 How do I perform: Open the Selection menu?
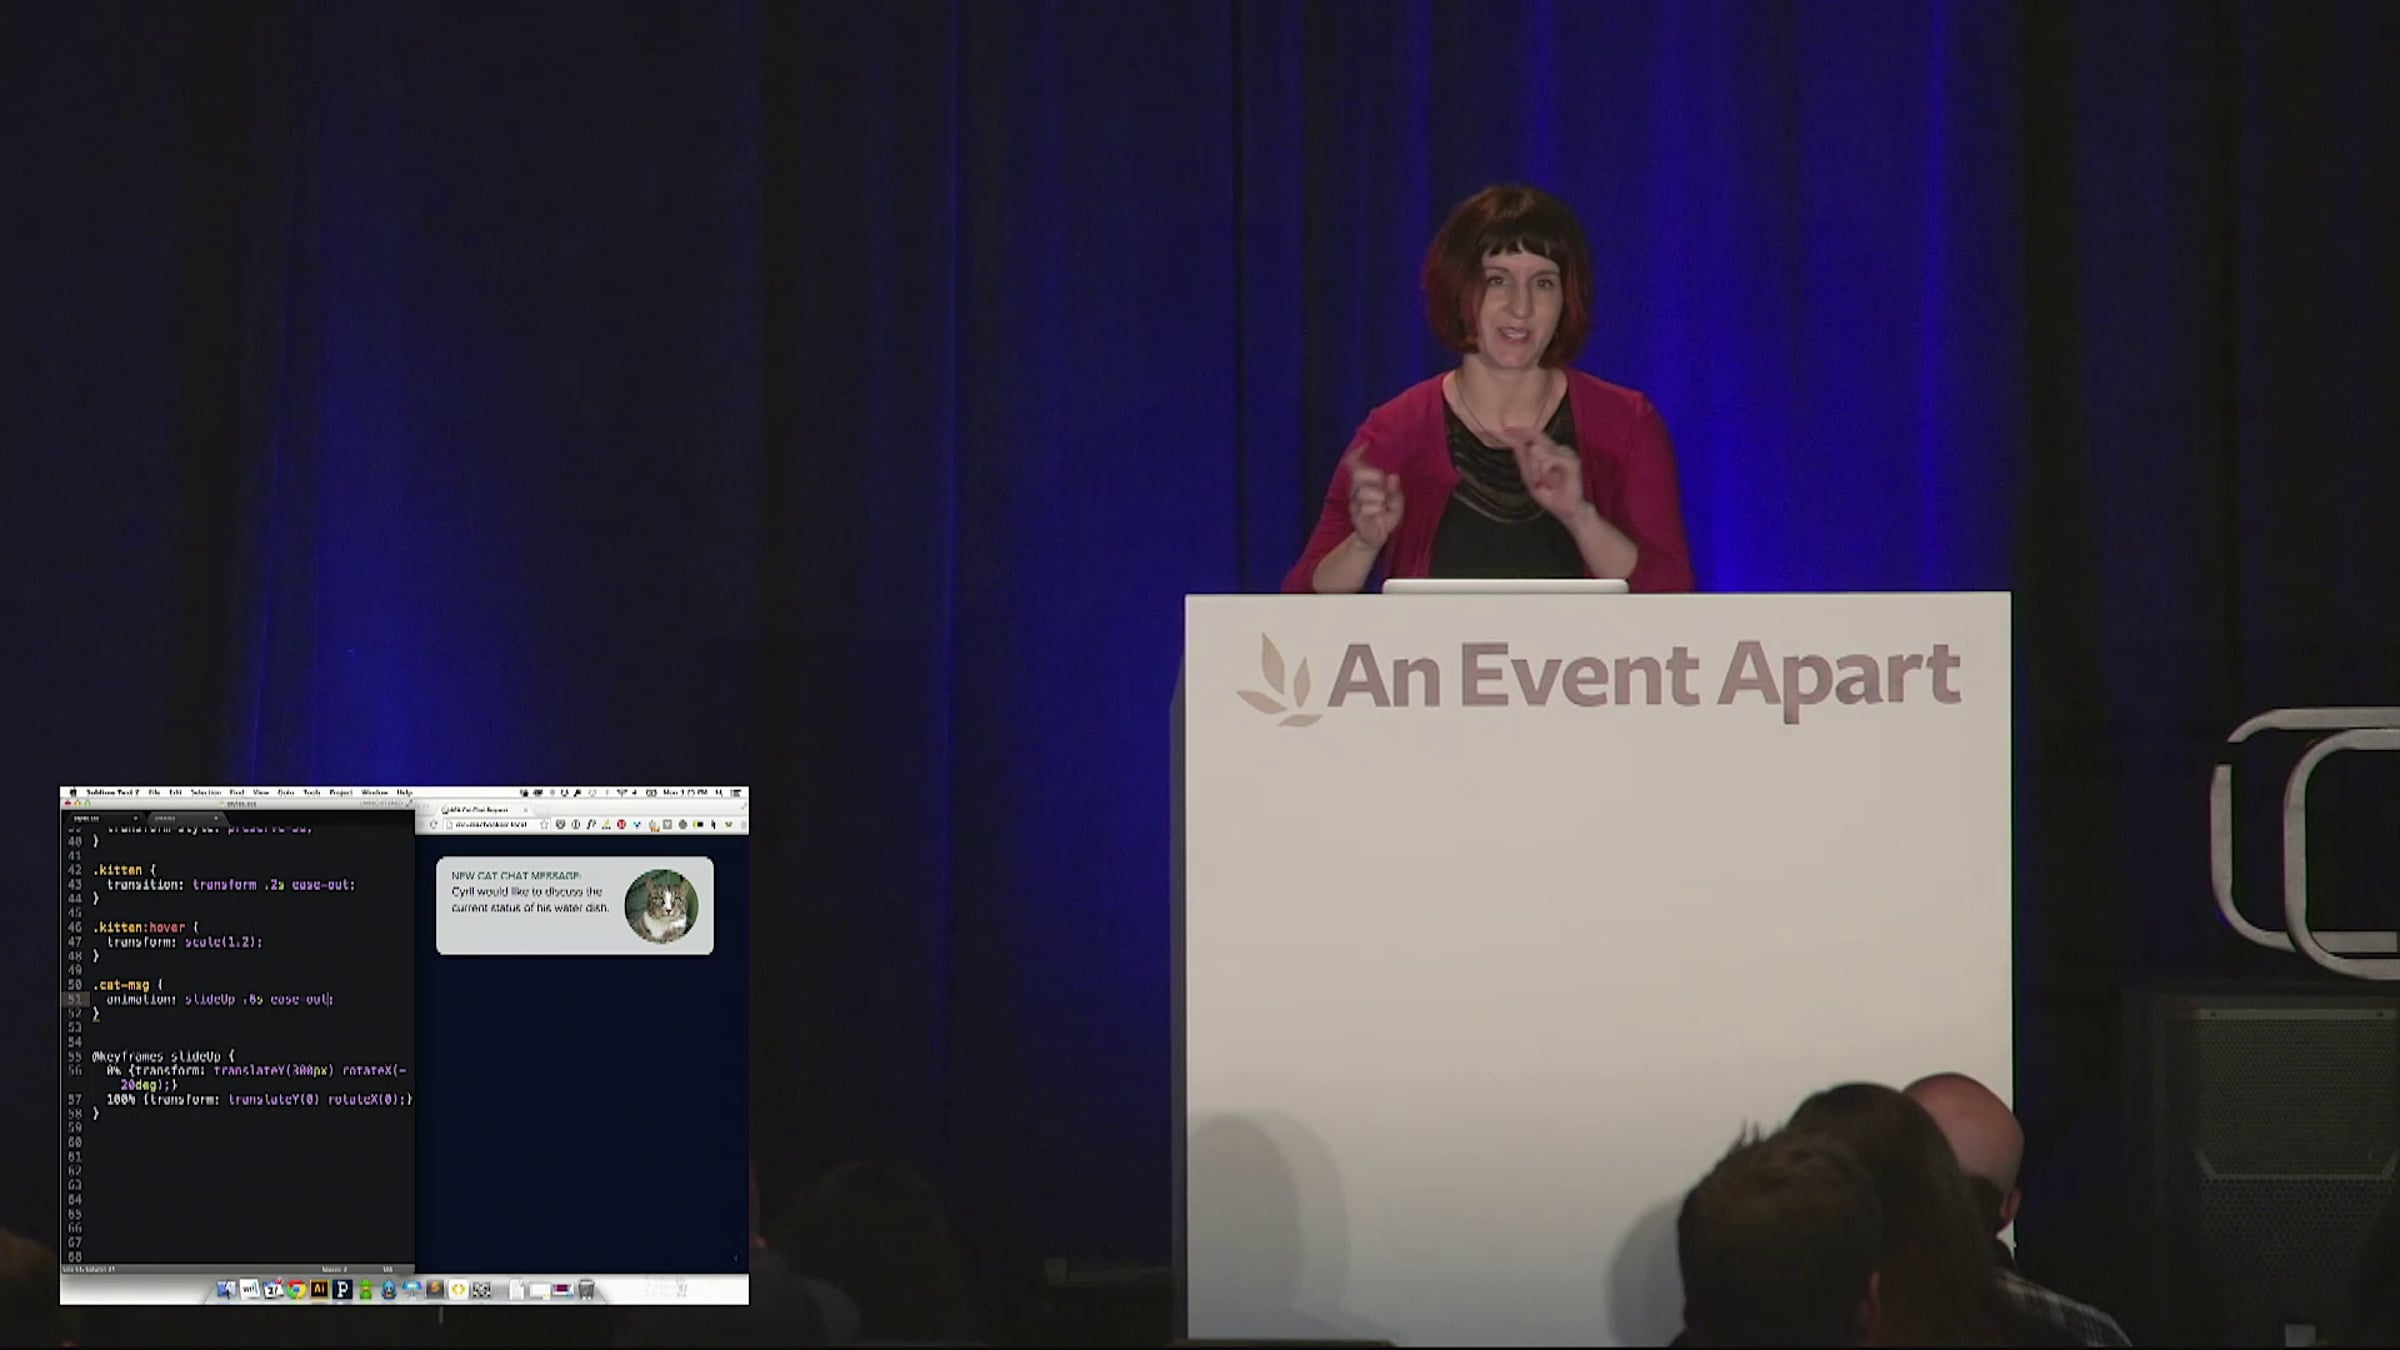(x=206, y=792)
